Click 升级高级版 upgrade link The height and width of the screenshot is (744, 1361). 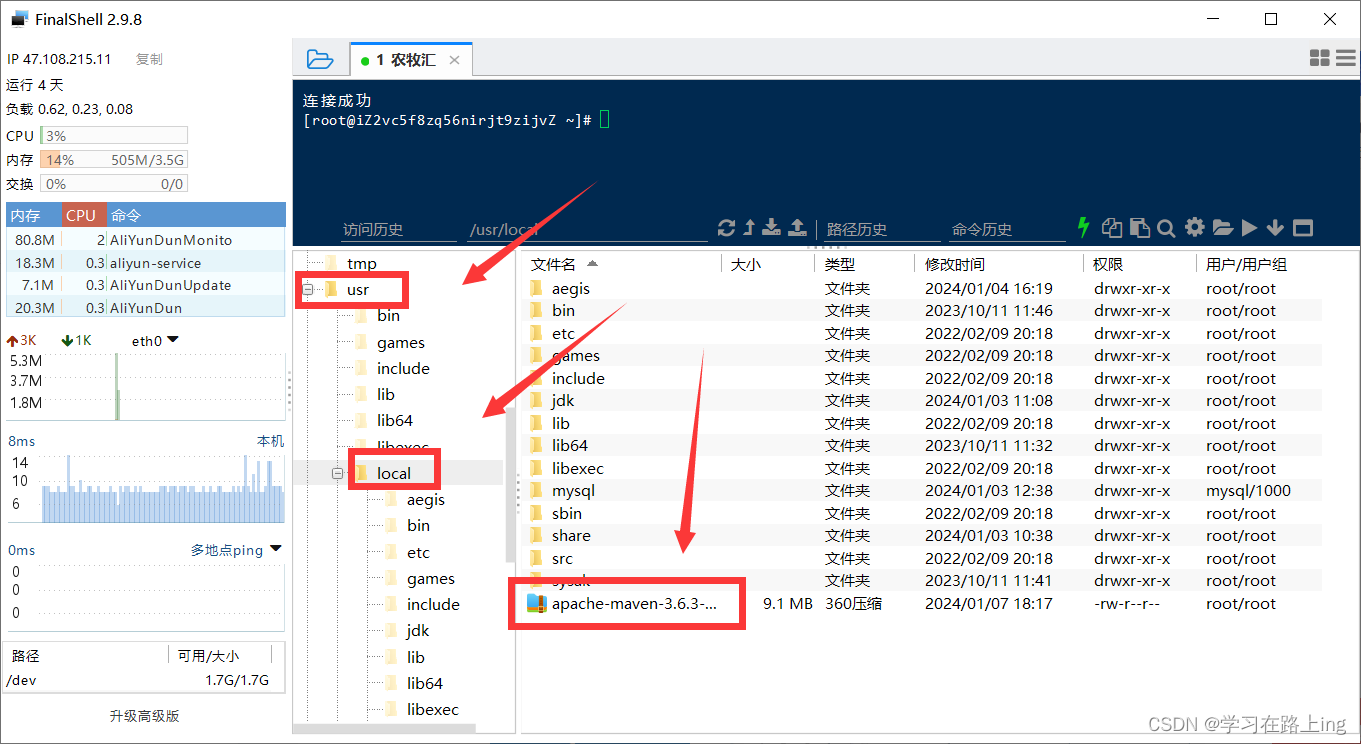[145, 716]
